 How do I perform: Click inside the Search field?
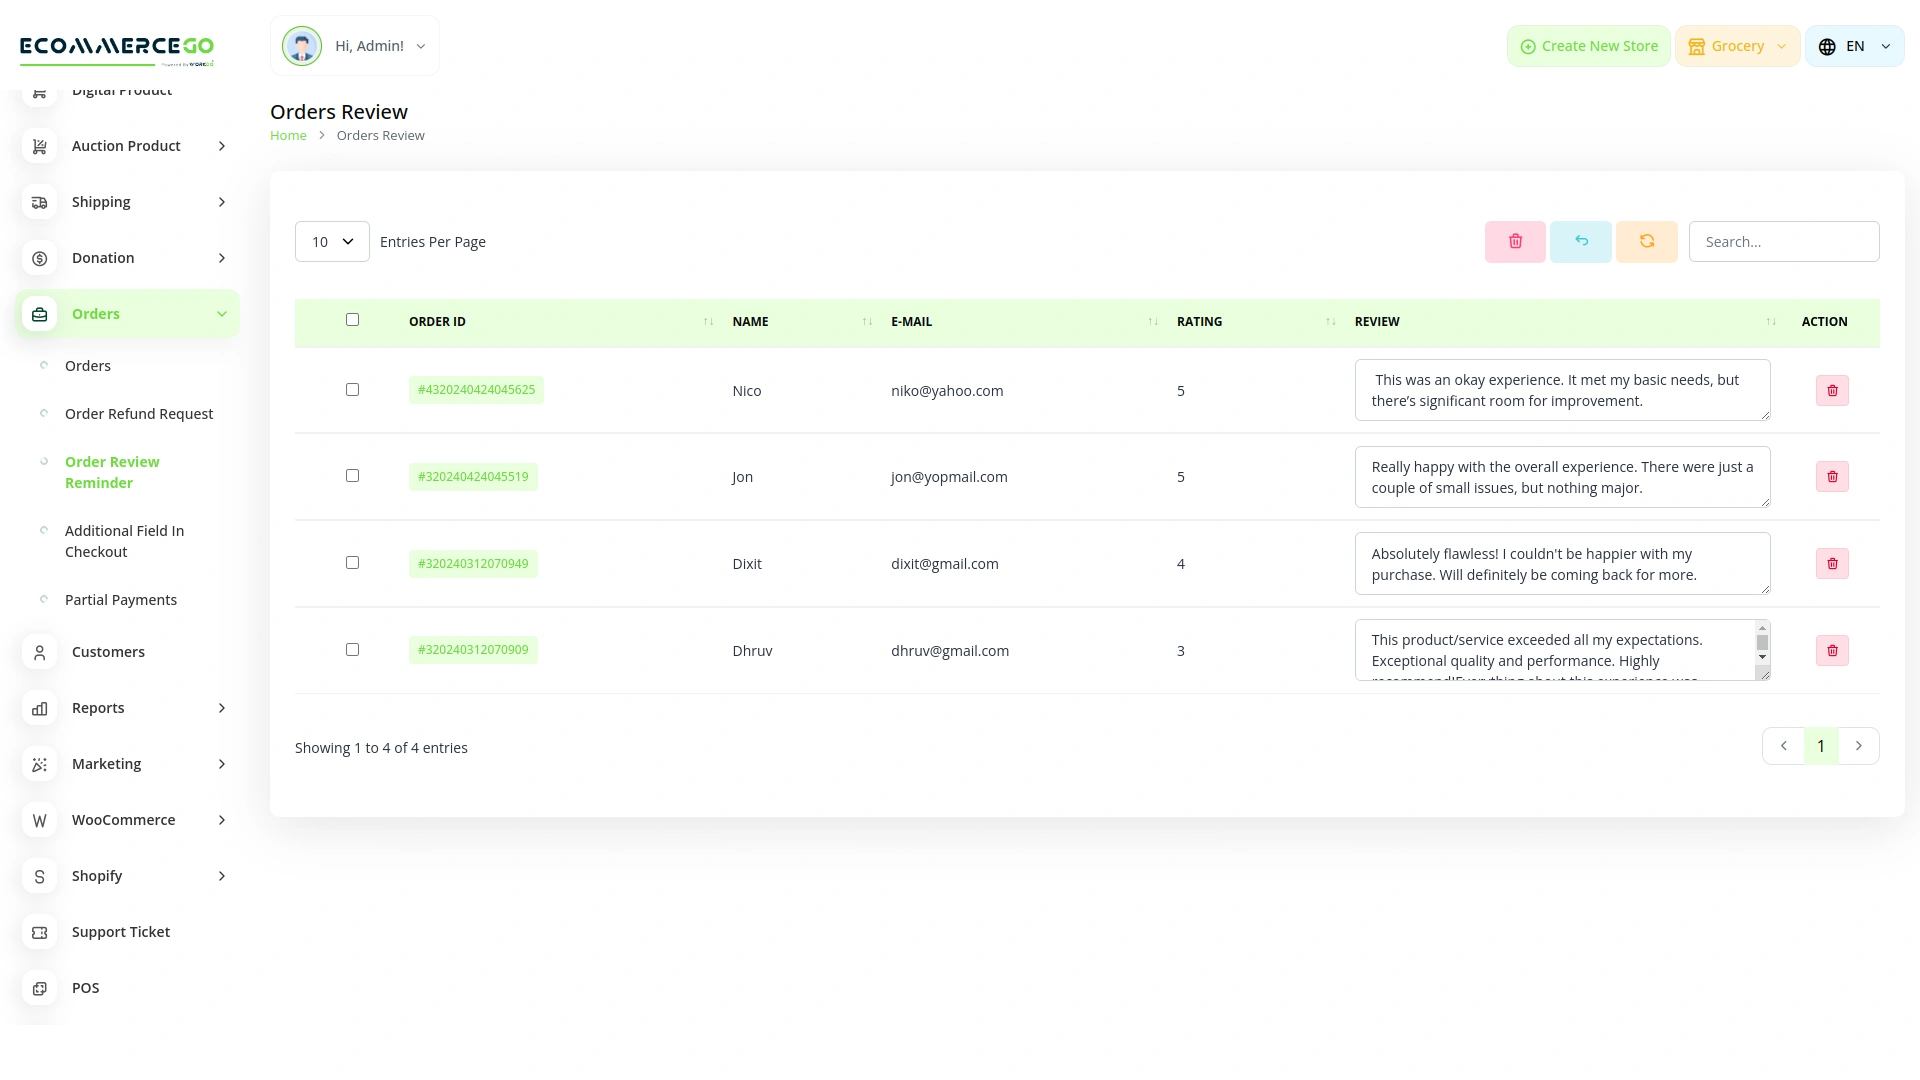[1784, 241]
